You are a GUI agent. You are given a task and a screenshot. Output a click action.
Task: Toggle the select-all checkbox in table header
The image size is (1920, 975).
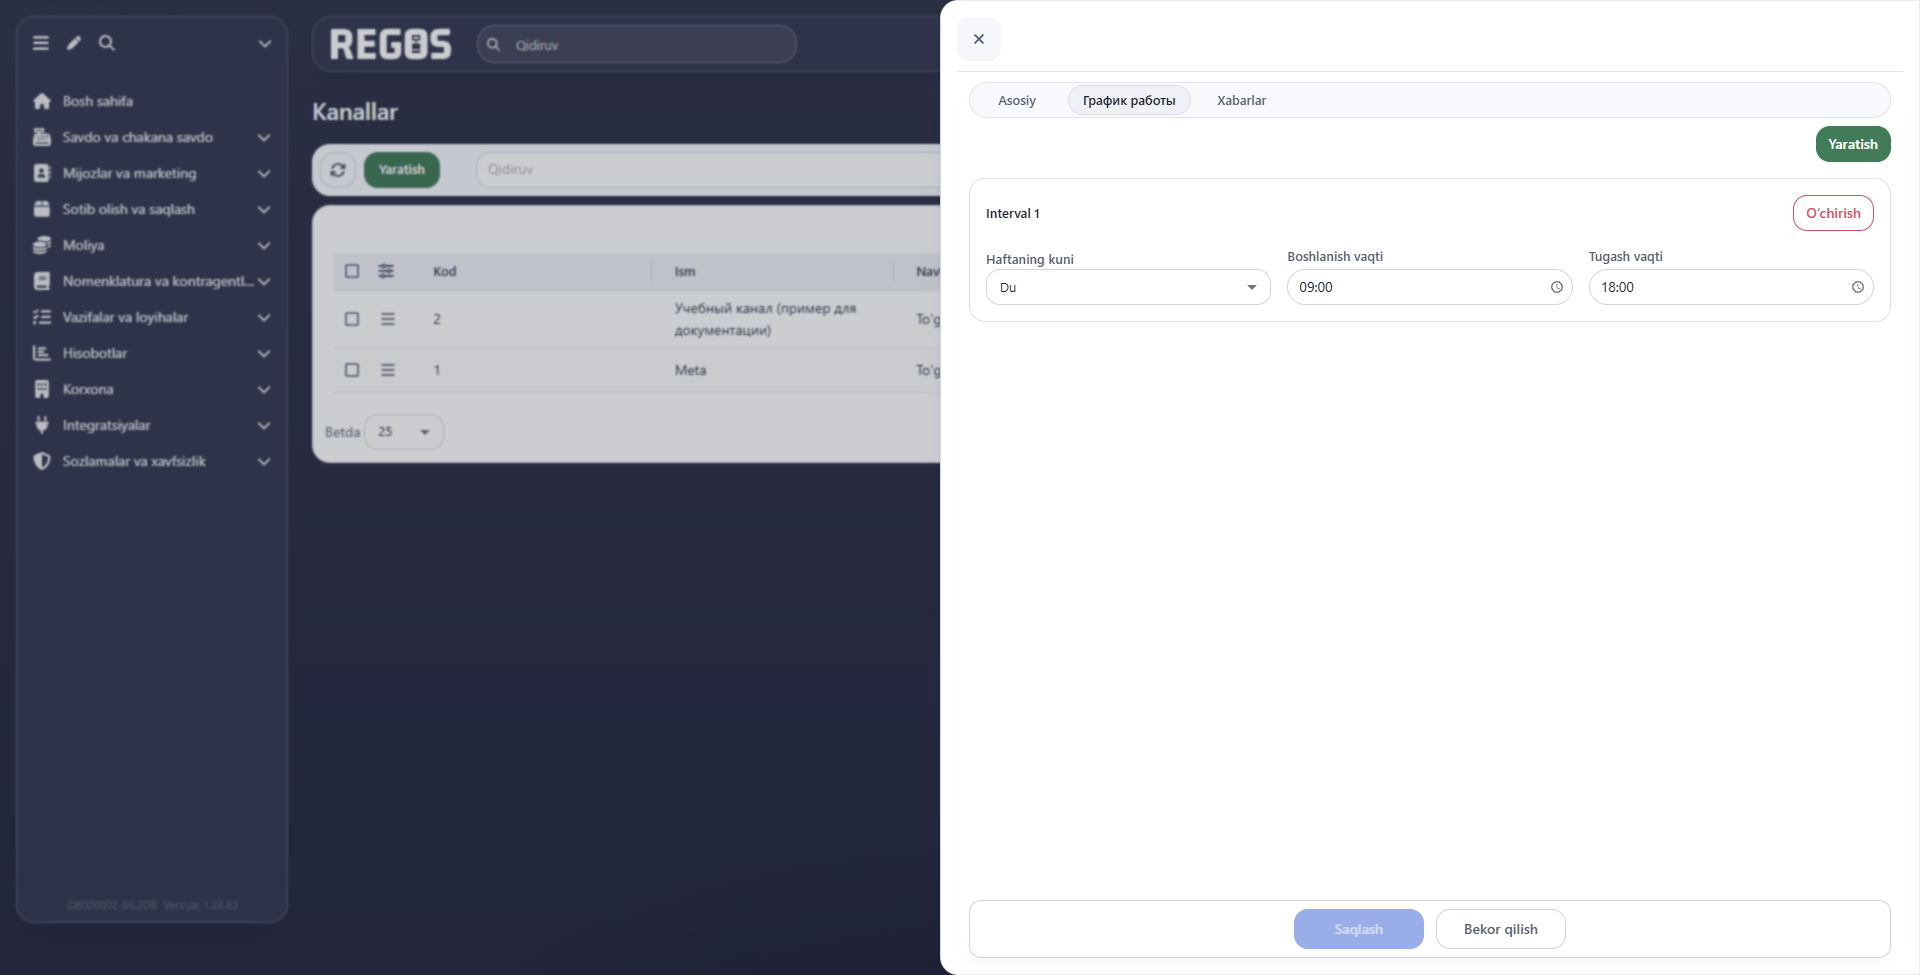352,271
